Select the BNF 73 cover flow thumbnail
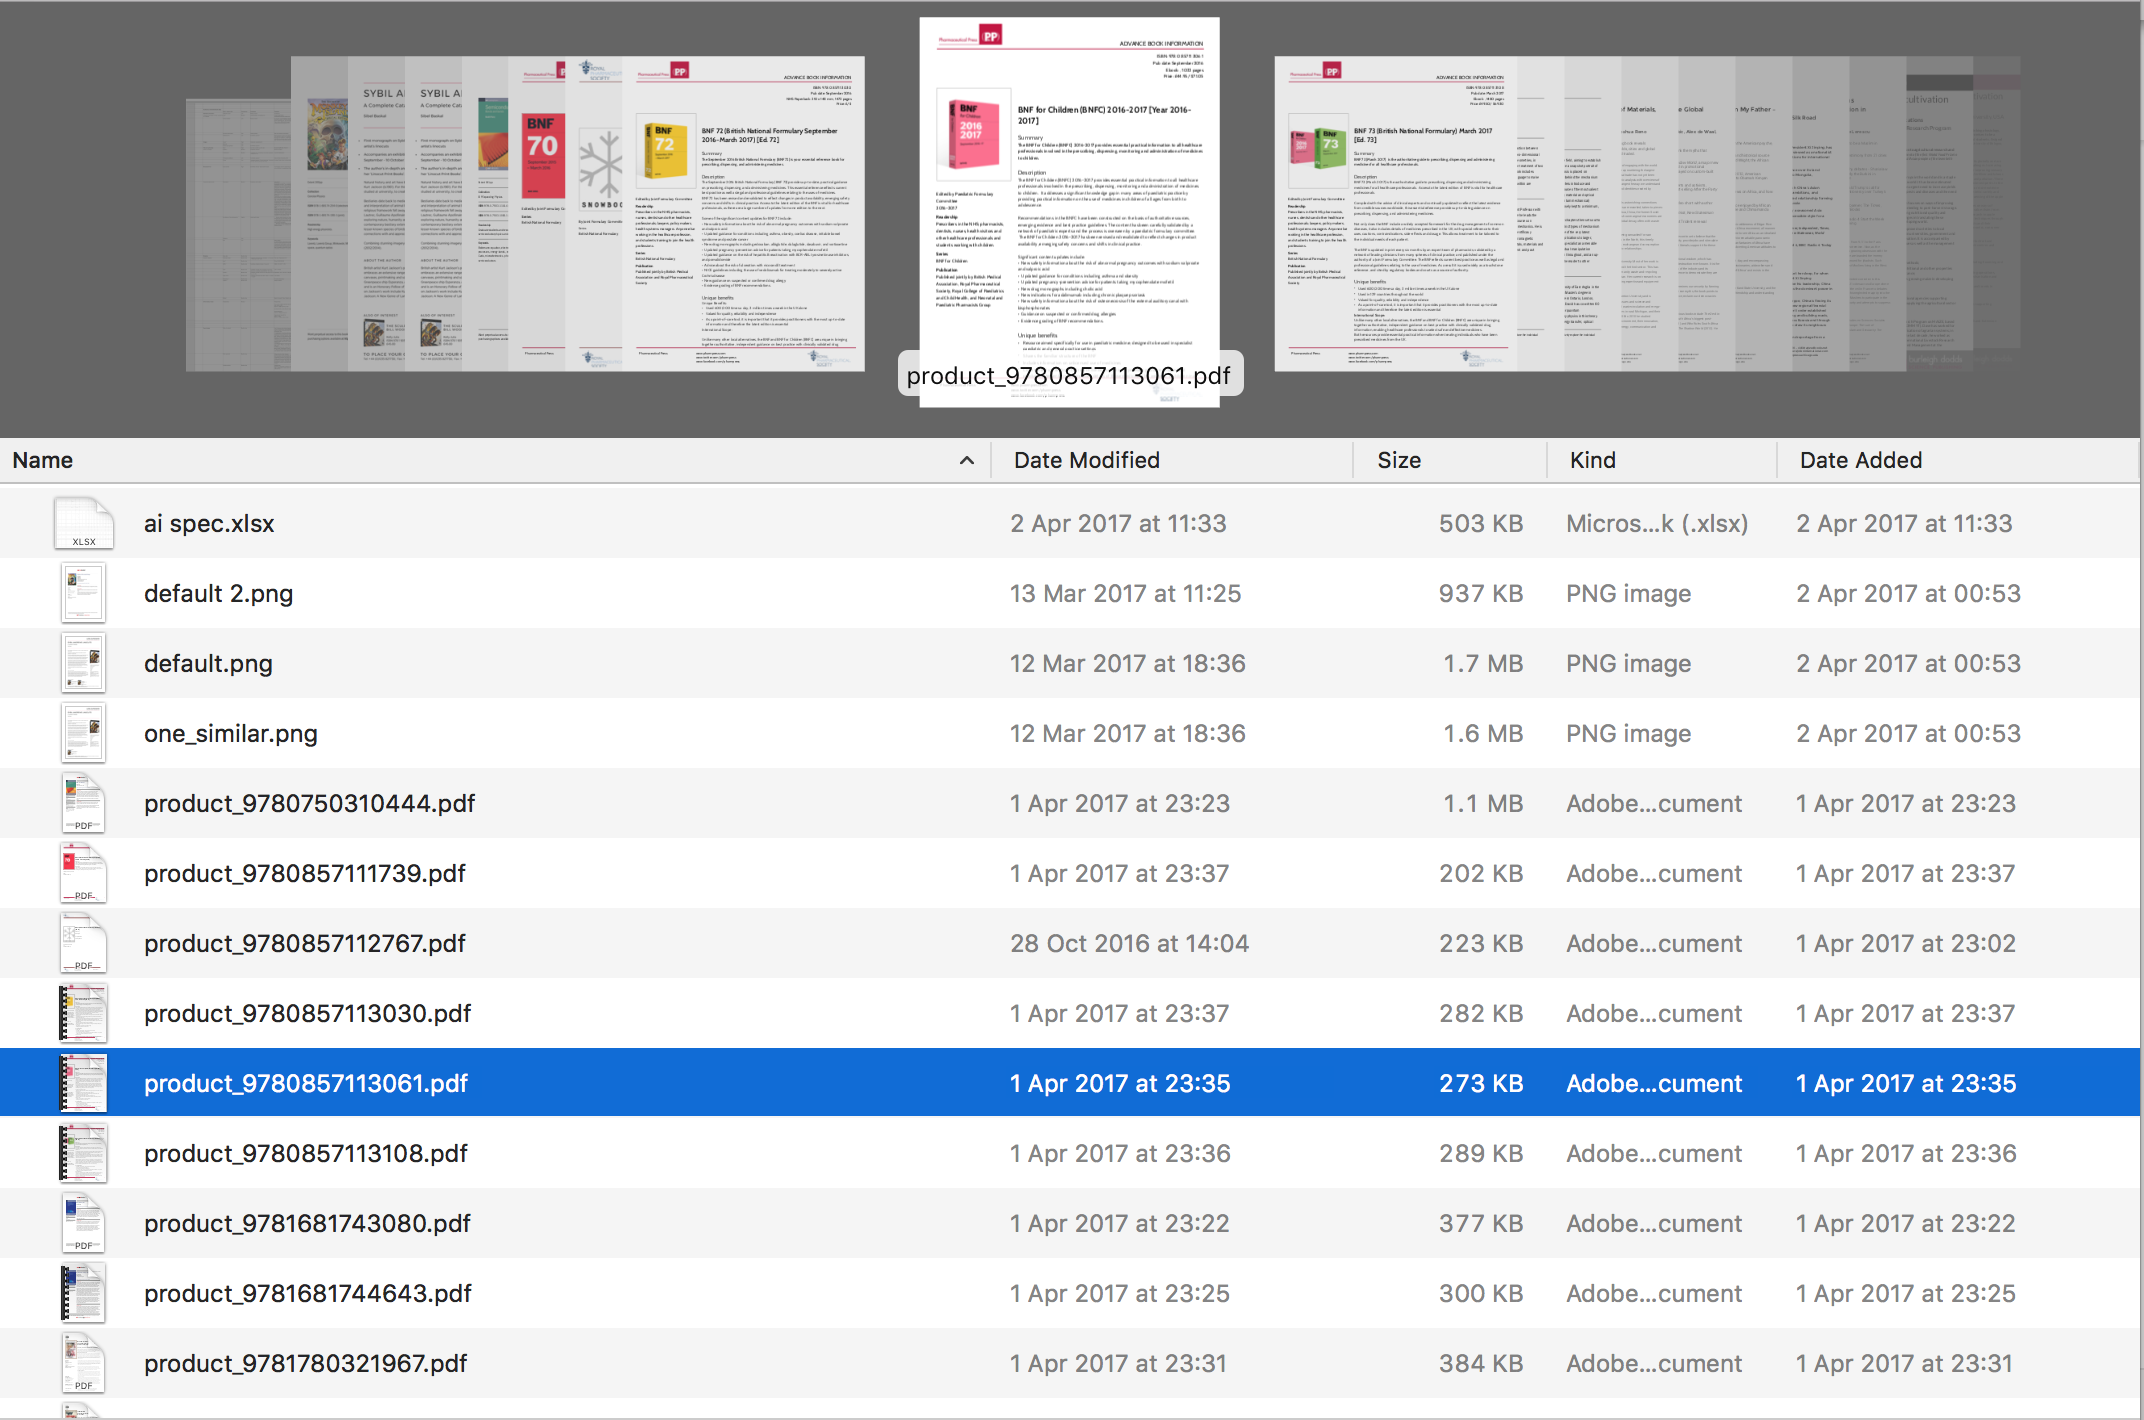 (x=1396, y=214)
